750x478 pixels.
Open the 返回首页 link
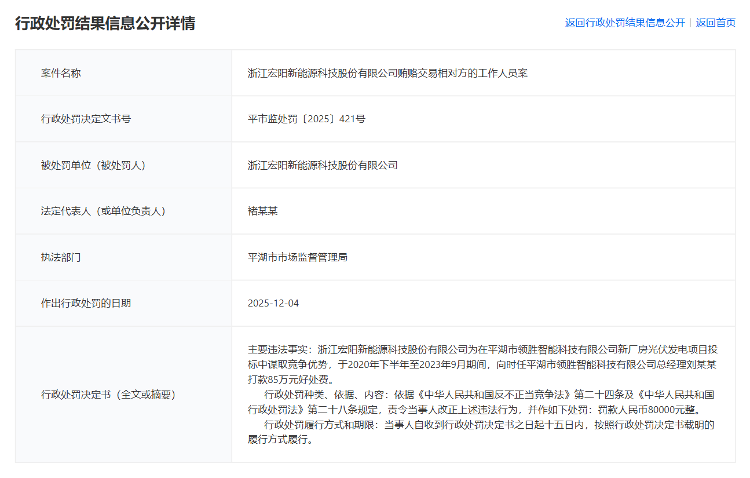pyautogui.click(x=715, y=22)
